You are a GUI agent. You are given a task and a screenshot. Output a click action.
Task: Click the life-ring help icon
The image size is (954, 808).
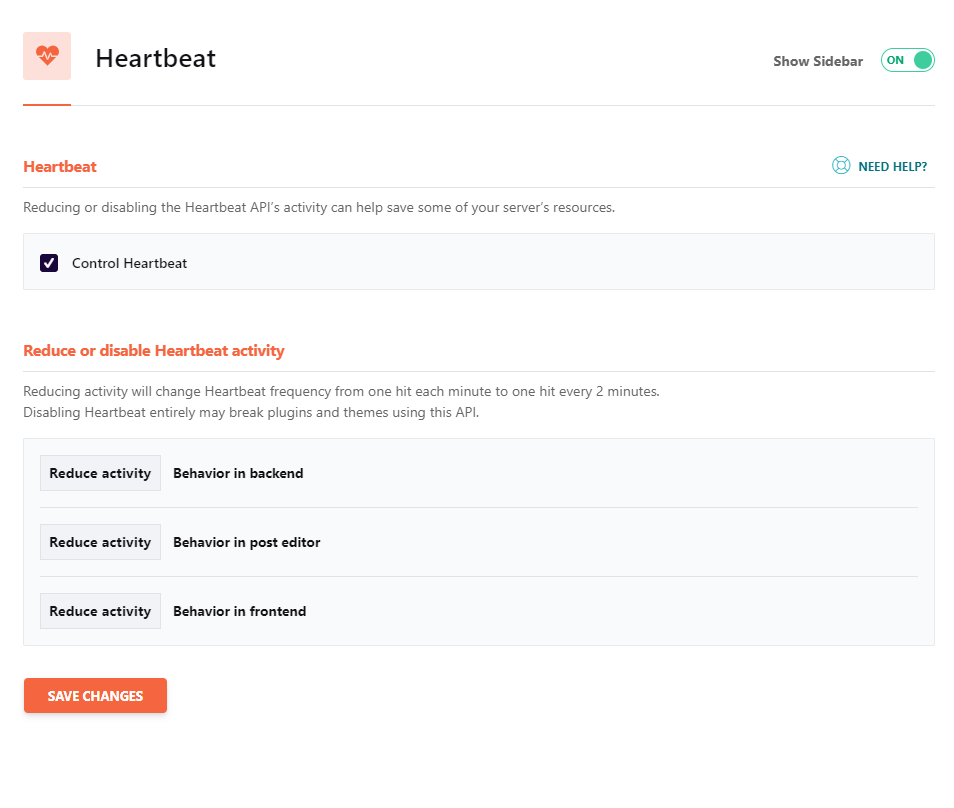(840, 165)
